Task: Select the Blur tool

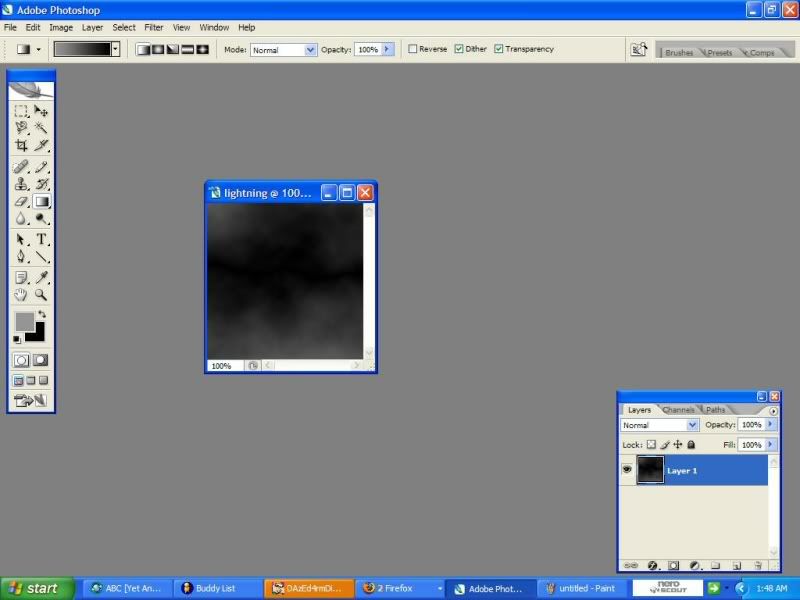Action: [21, 218]
